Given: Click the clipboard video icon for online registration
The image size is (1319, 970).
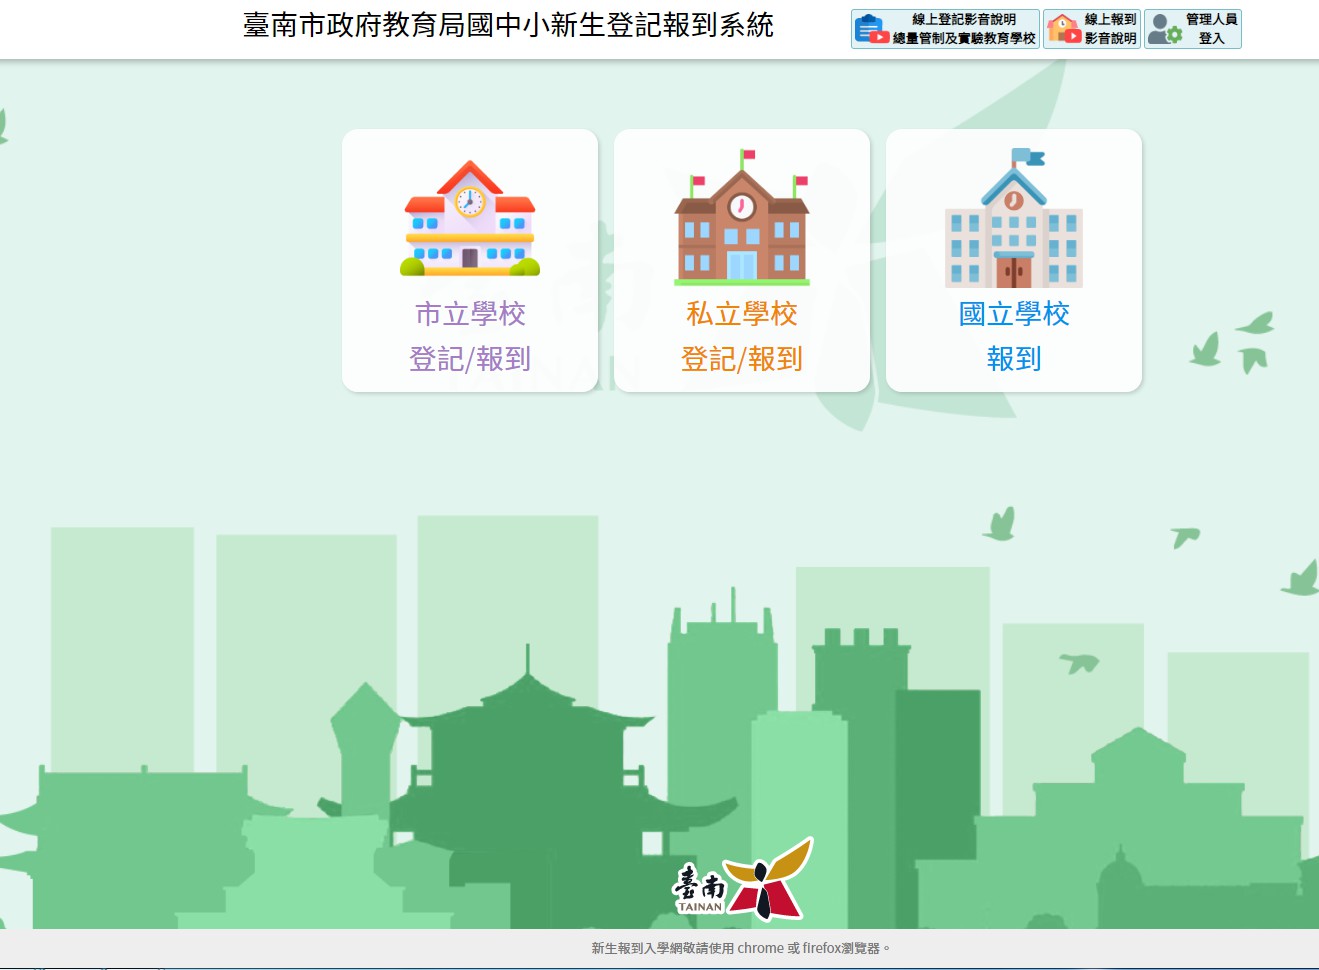Looking at the screenshot, I should click(872, 29).
